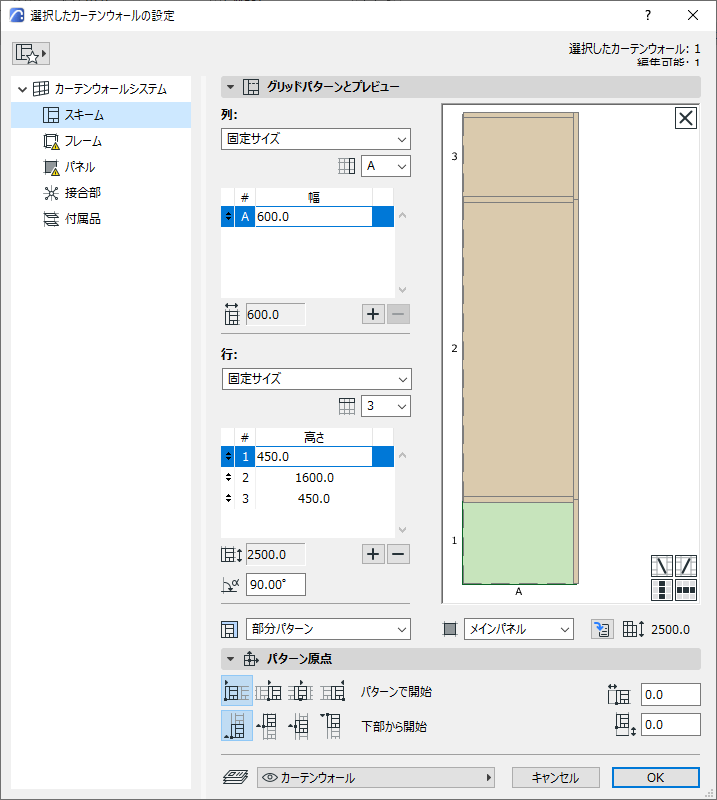Open help with the question mark button
The image size is (717, 800).
(x=648, y=15)
